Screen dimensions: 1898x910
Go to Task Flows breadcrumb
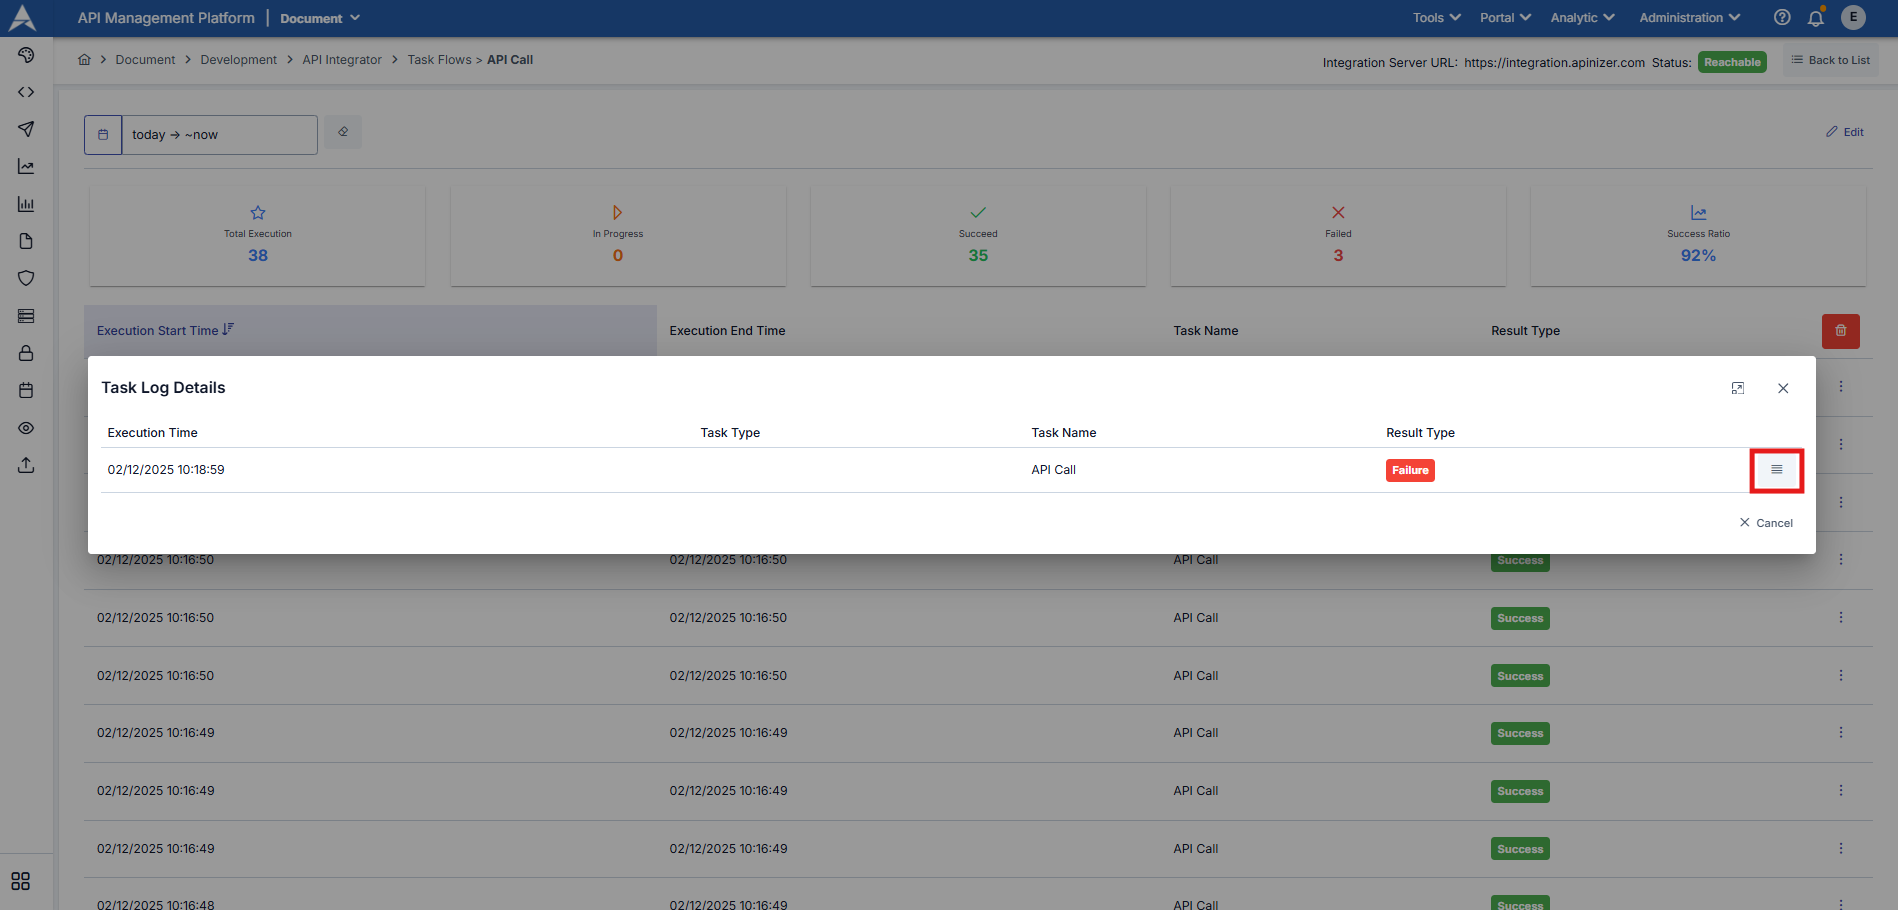pos(439,60)
